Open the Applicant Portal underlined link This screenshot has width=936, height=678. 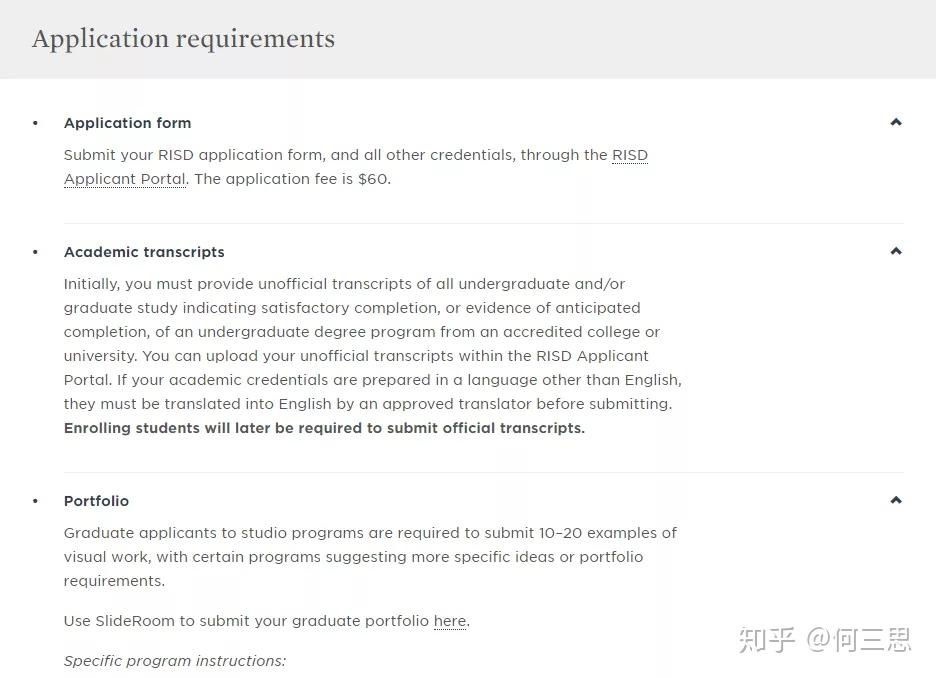click(x=125, y=179)
